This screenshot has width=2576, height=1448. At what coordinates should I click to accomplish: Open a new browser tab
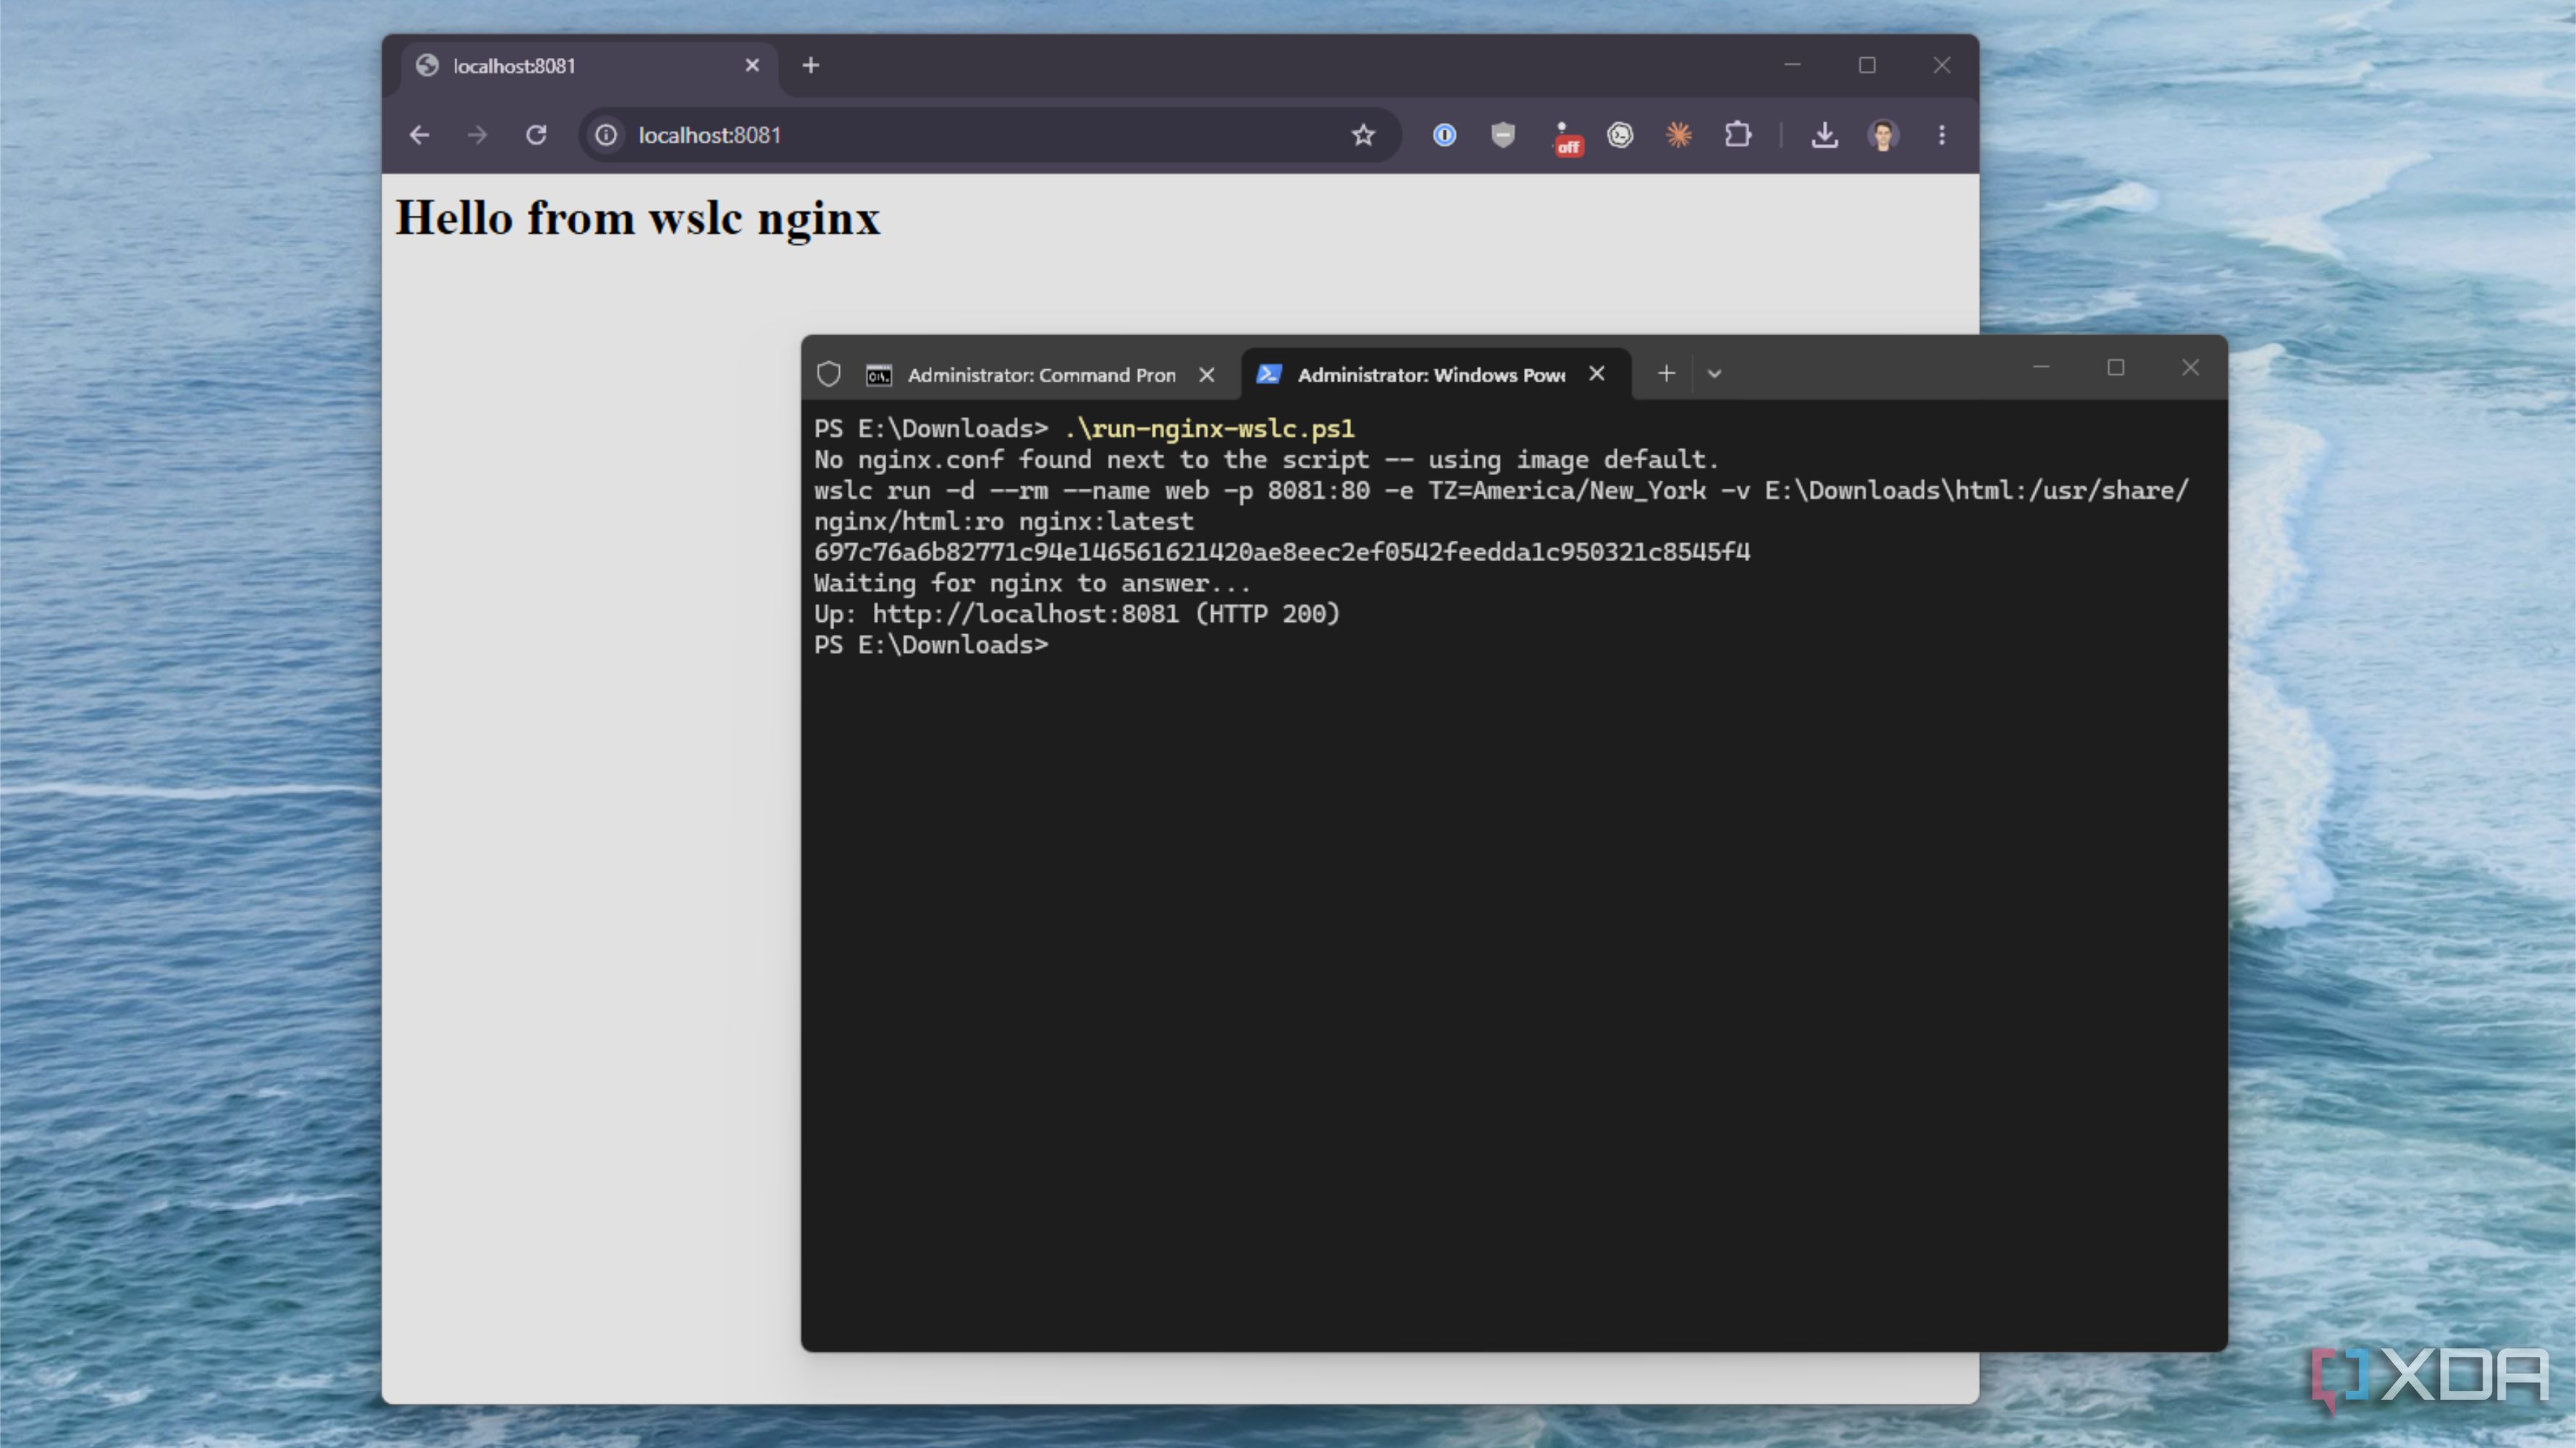811,65
